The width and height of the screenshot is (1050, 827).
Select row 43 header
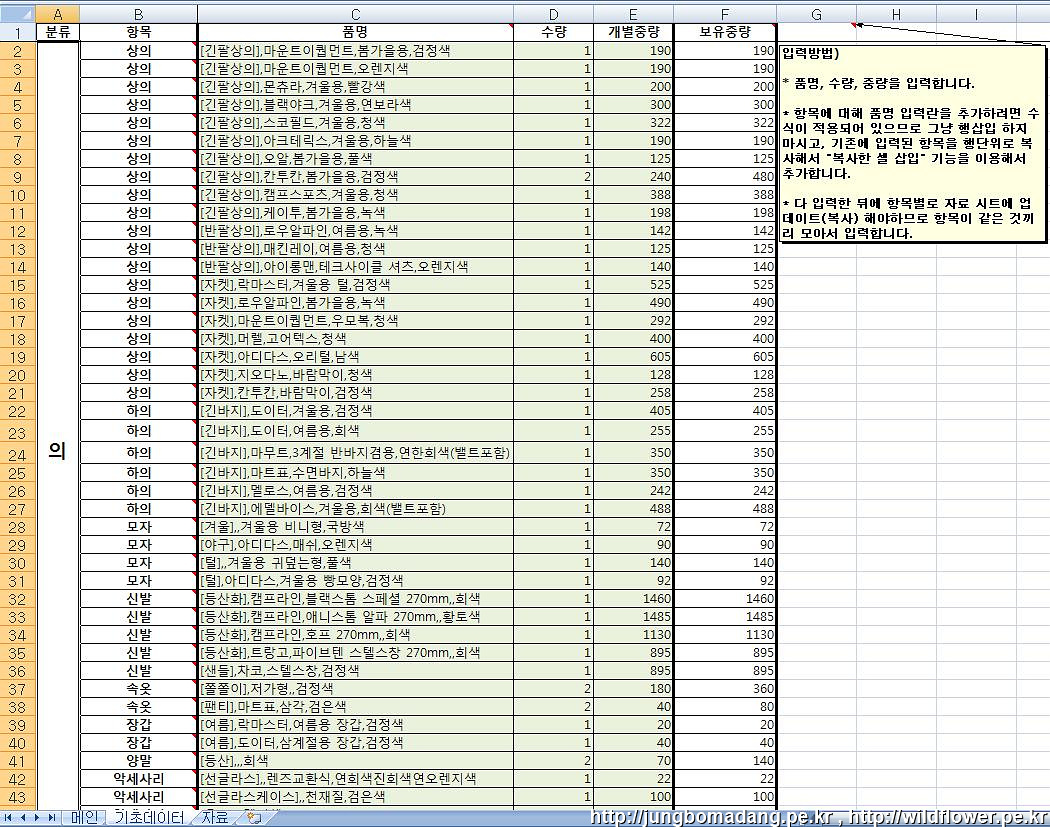(x=17, y=797)
